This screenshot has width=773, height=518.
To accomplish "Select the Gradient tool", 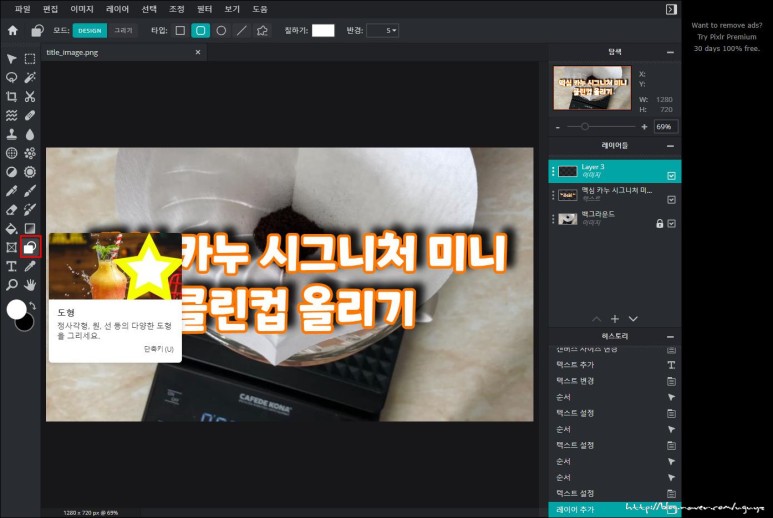I will [x=30, y=228].
